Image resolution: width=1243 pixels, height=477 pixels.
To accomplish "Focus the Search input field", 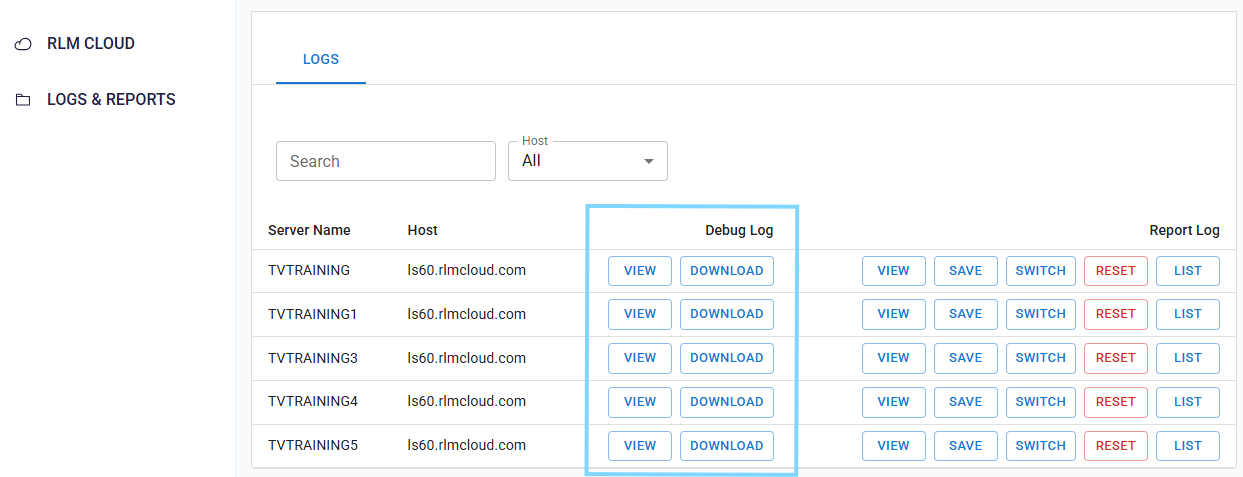I will (x=386, y=161).
